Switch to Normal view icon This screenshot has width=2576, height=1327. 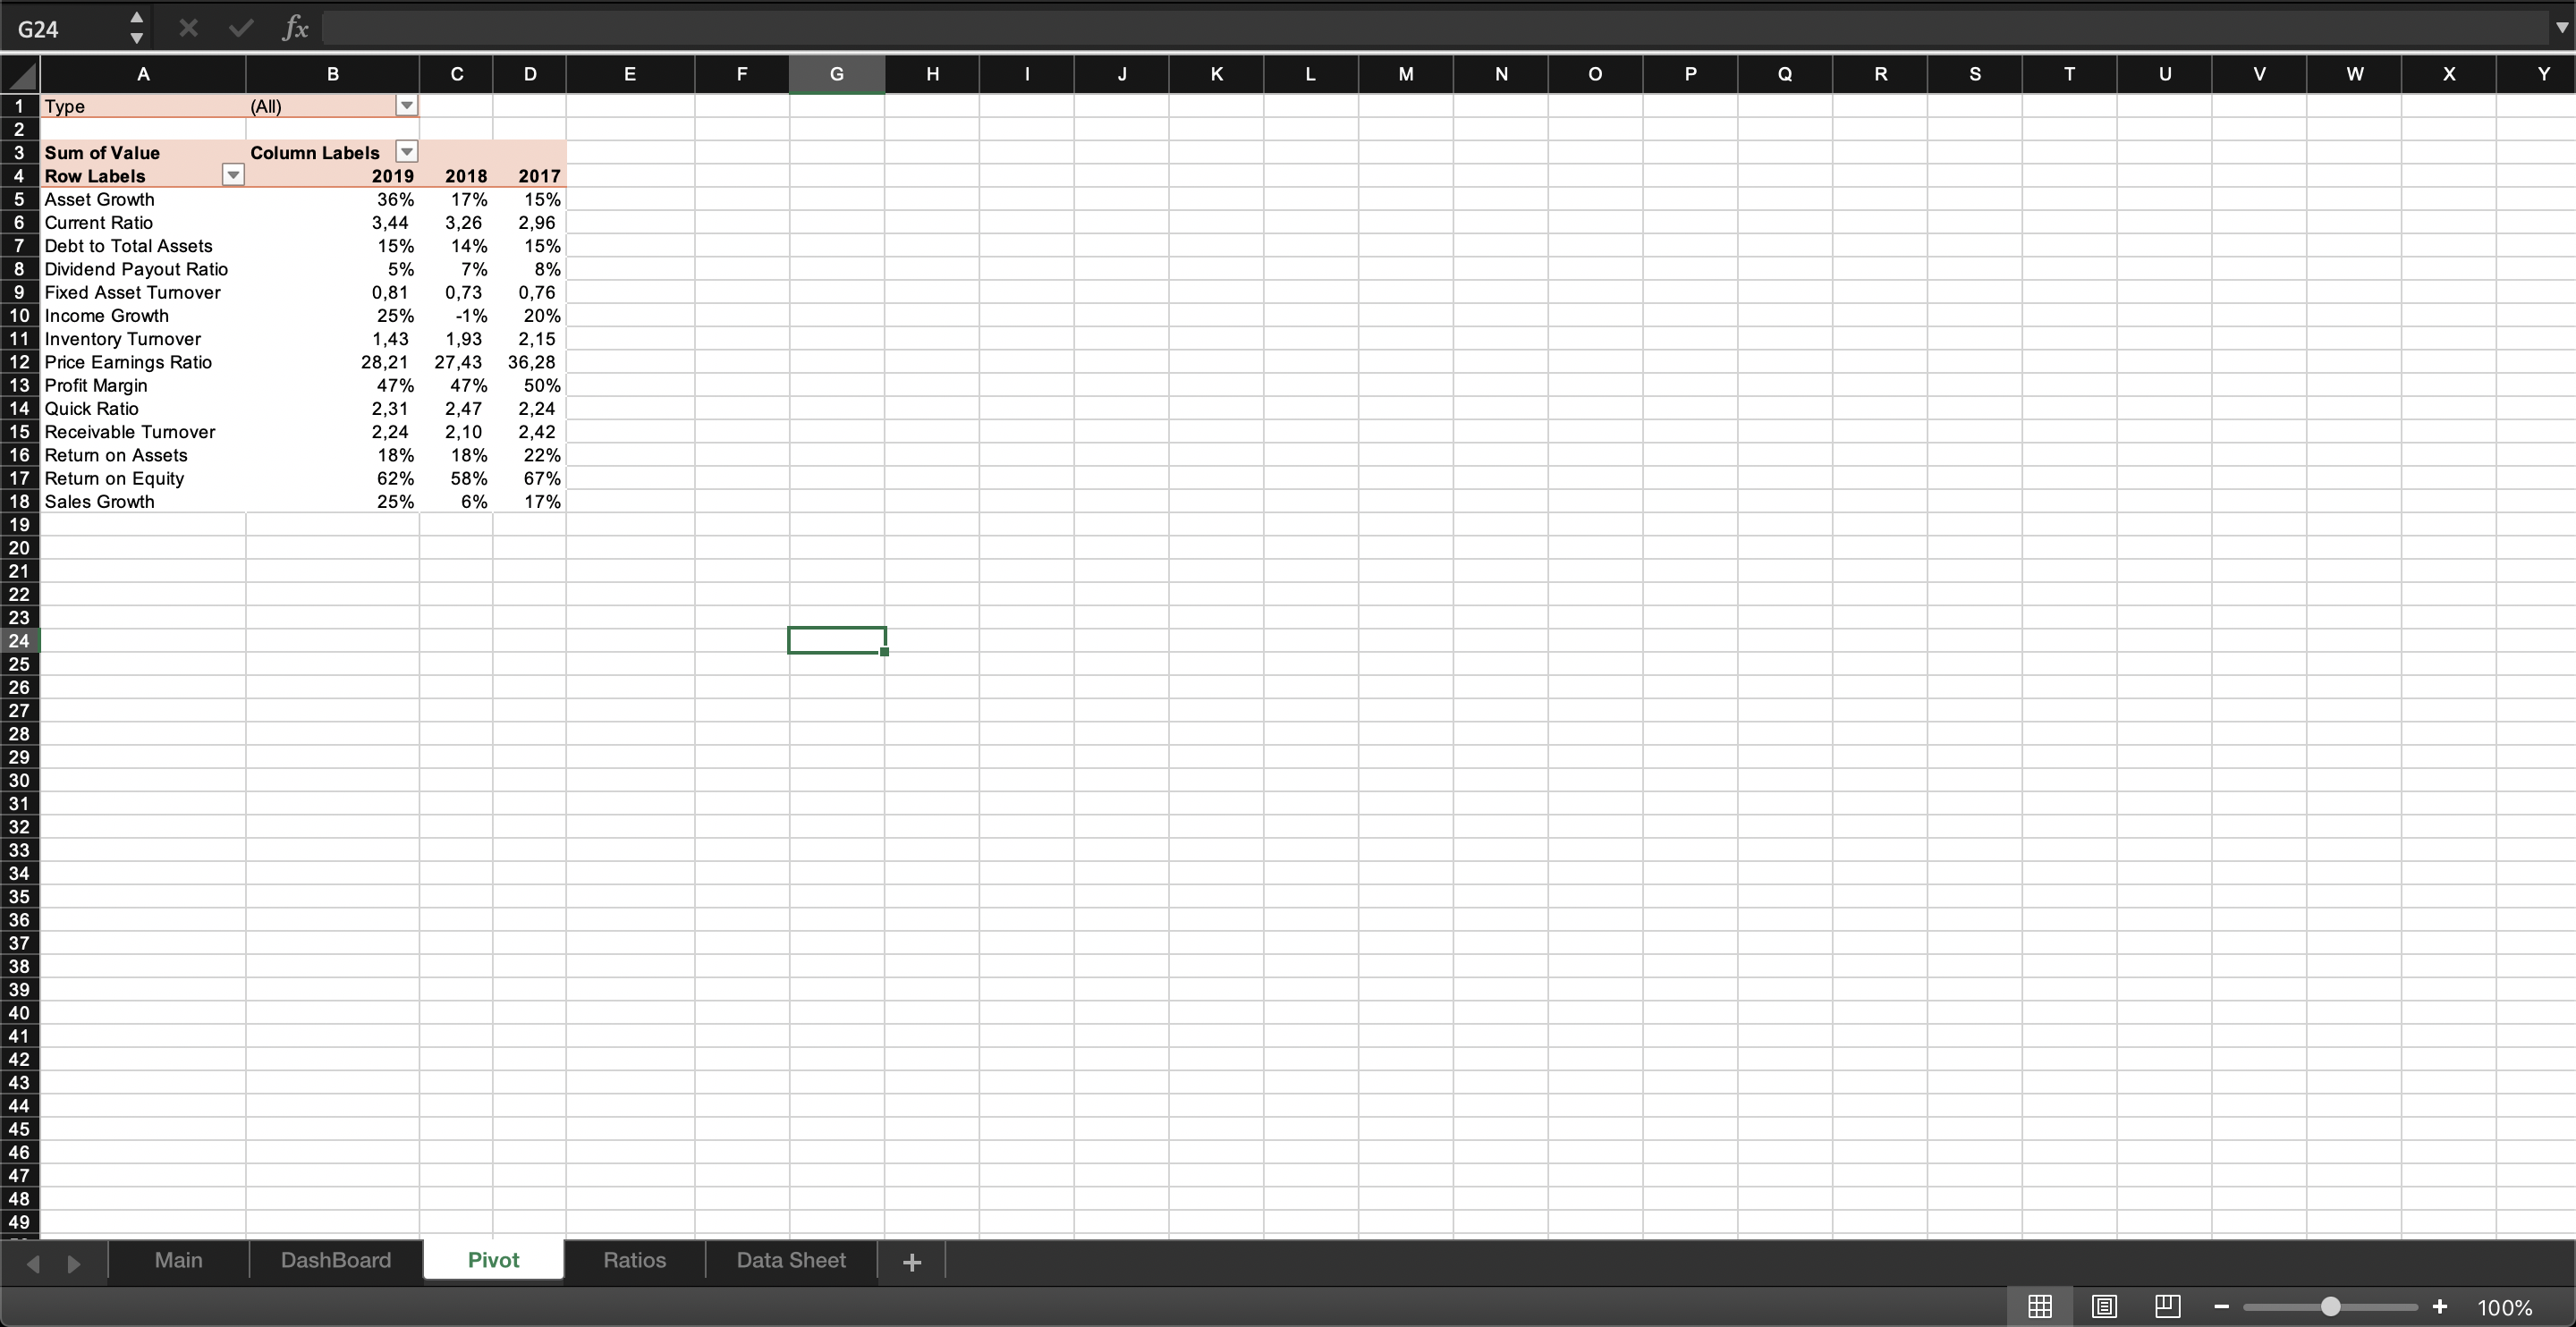(2040, 1306)
